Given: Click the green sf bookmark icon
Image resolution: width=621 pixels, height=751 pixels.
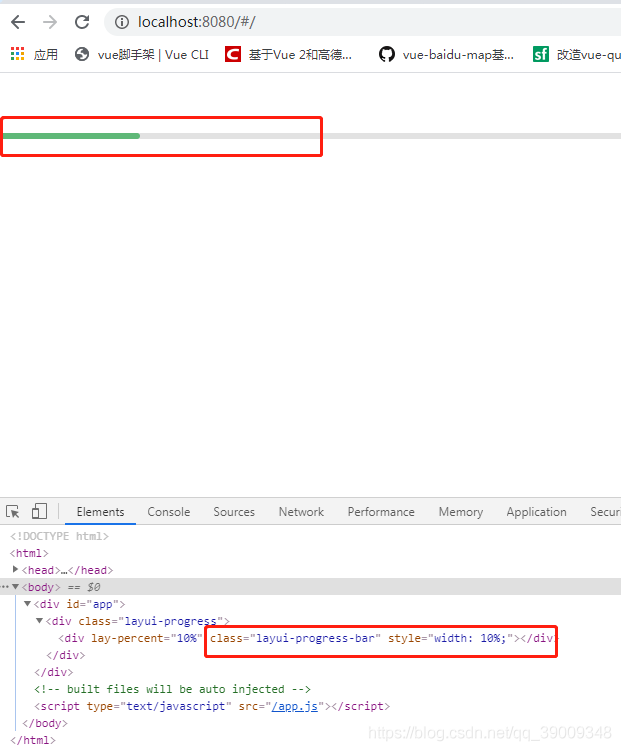Looking at the screenshot, I should tap(541, 54).
